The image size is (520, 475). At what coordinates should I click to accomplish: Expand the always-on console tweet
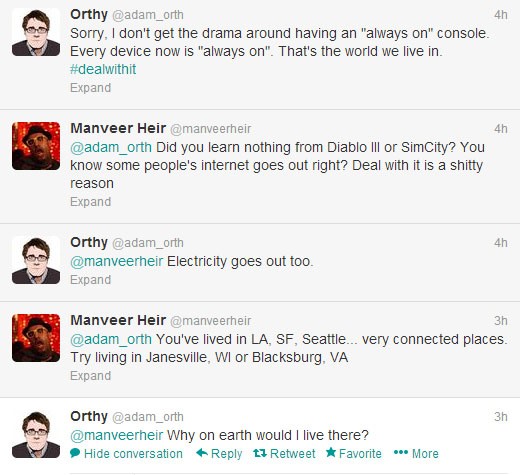pos(90,88)
